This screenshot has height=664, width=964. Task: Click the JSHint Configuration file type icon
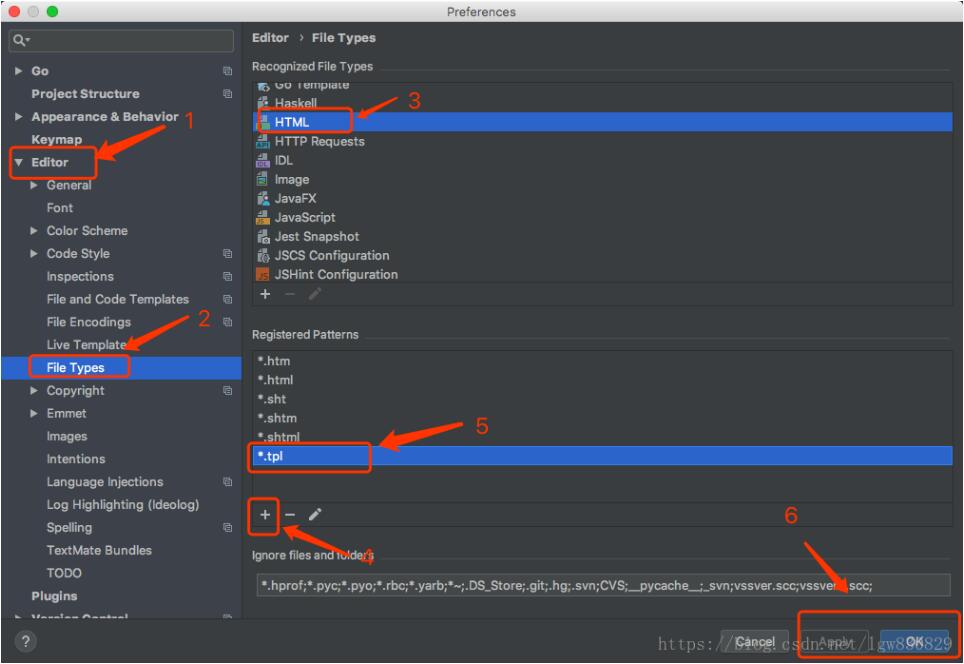click(263, 275)
